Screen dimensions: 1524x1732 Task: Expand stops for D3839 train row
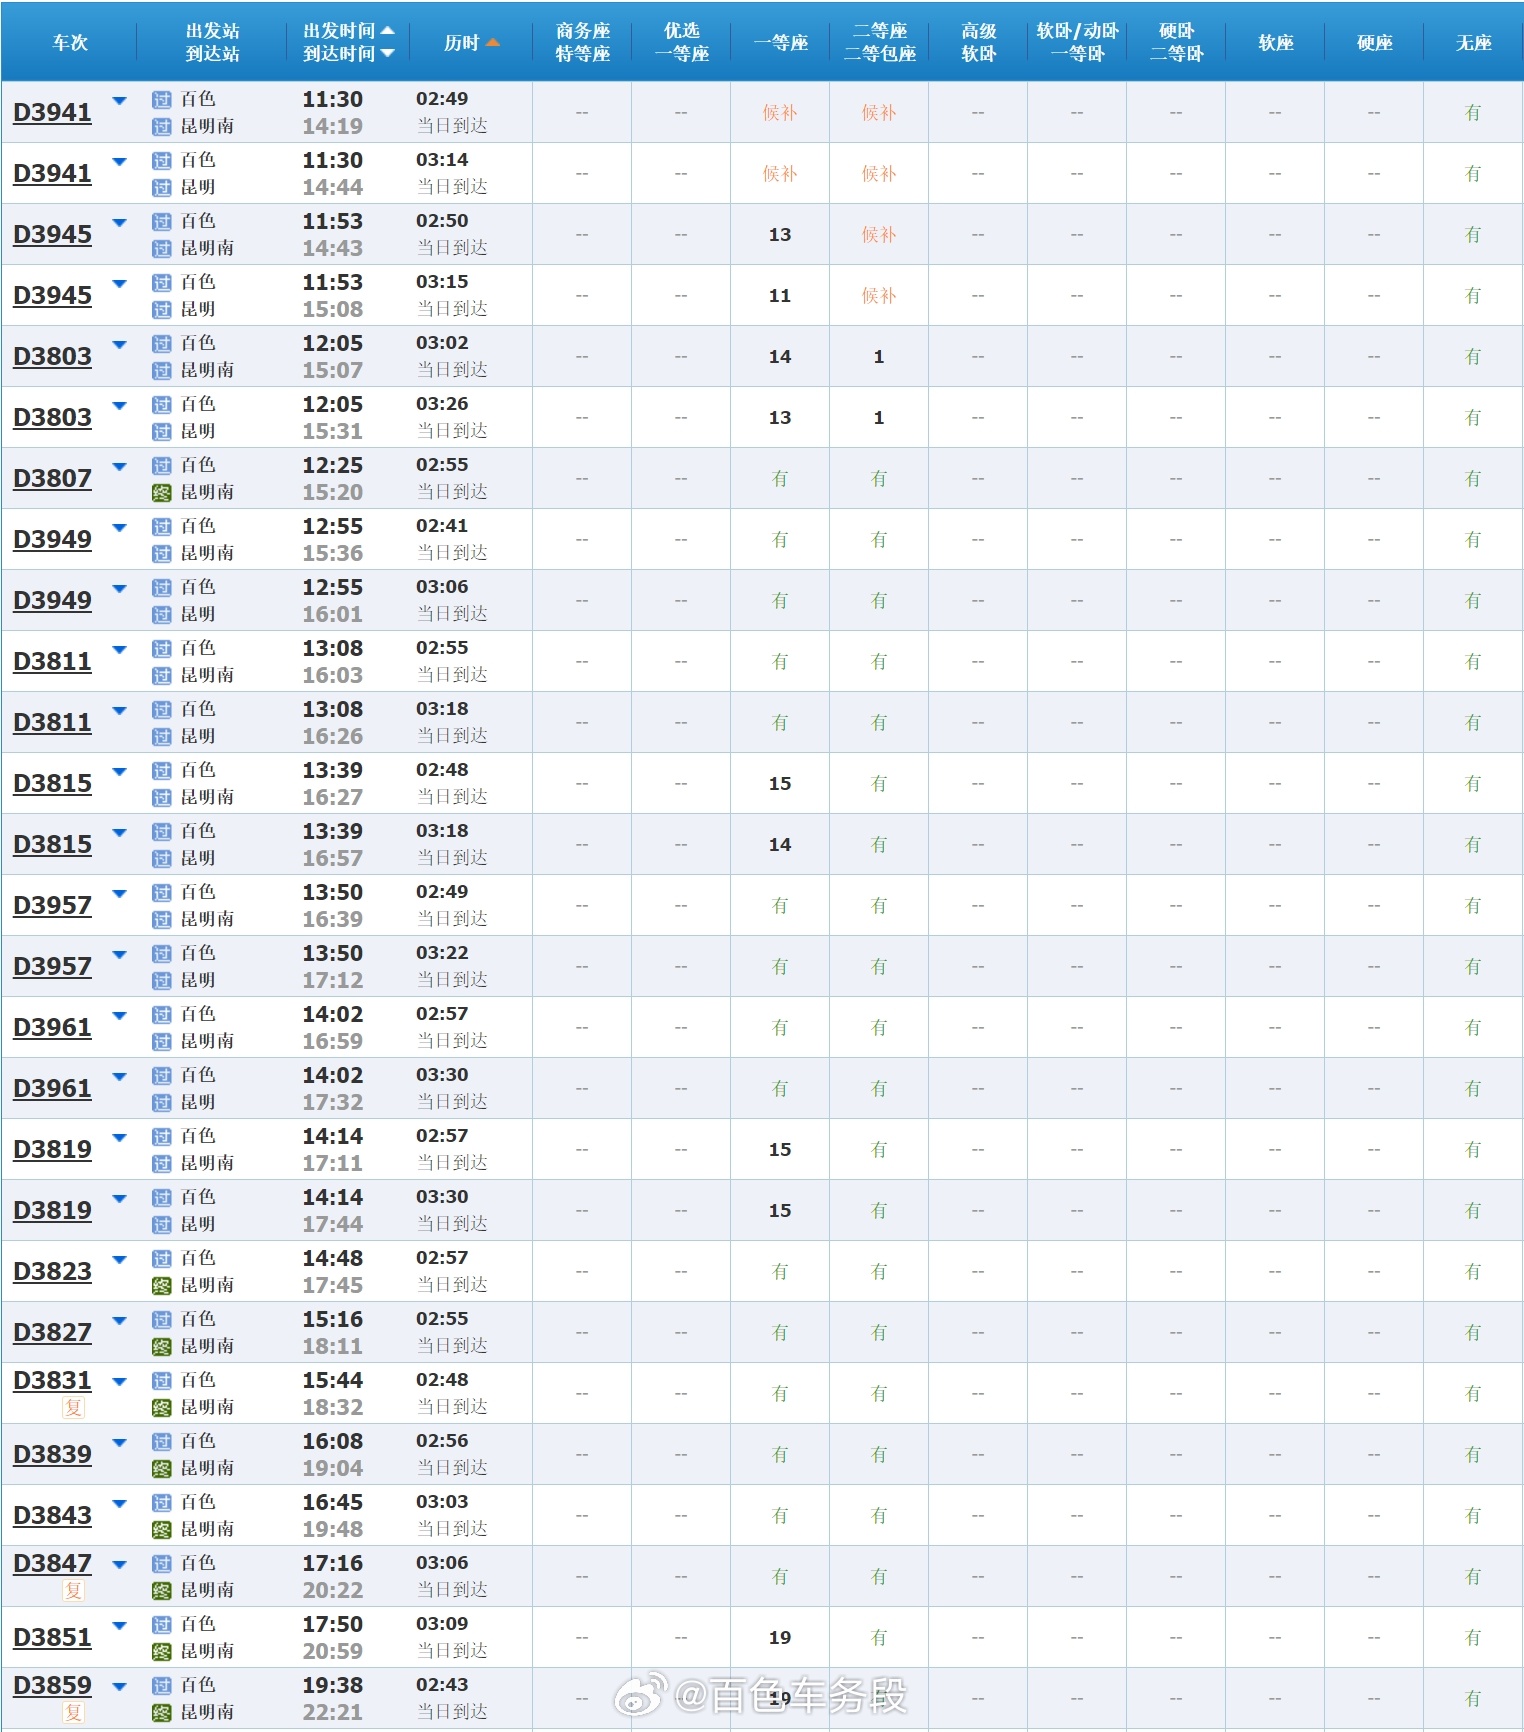(x=120, y=1443)
